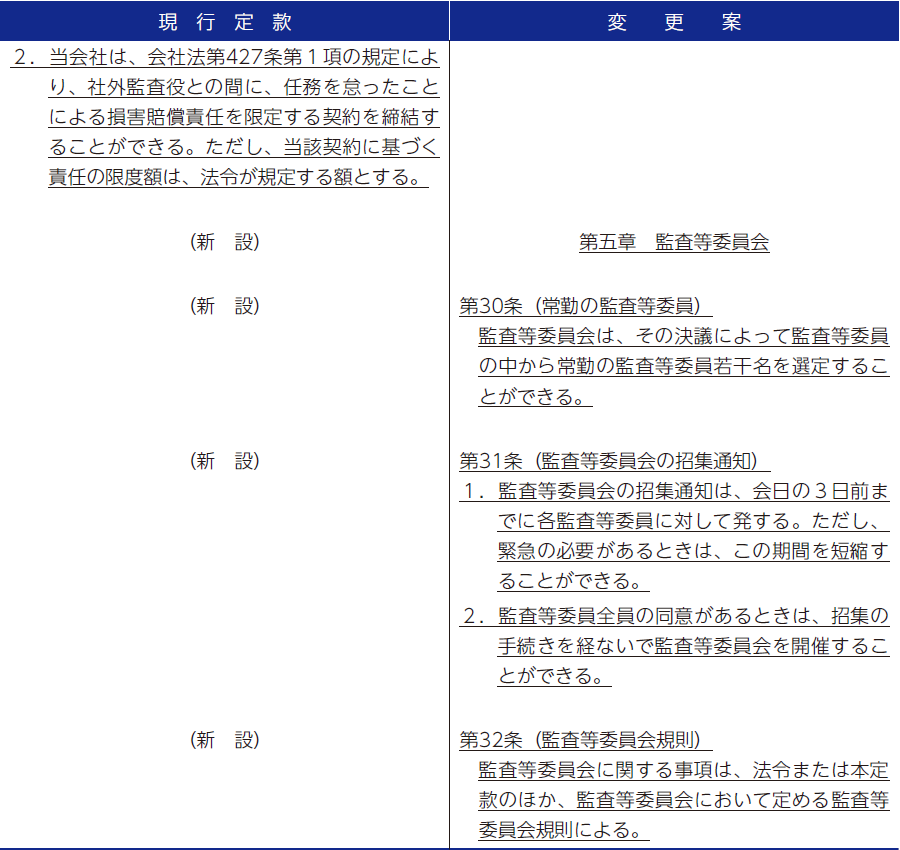
Task: Click the 第30条（常勤の監査等委員） heading
Action: 585,306
